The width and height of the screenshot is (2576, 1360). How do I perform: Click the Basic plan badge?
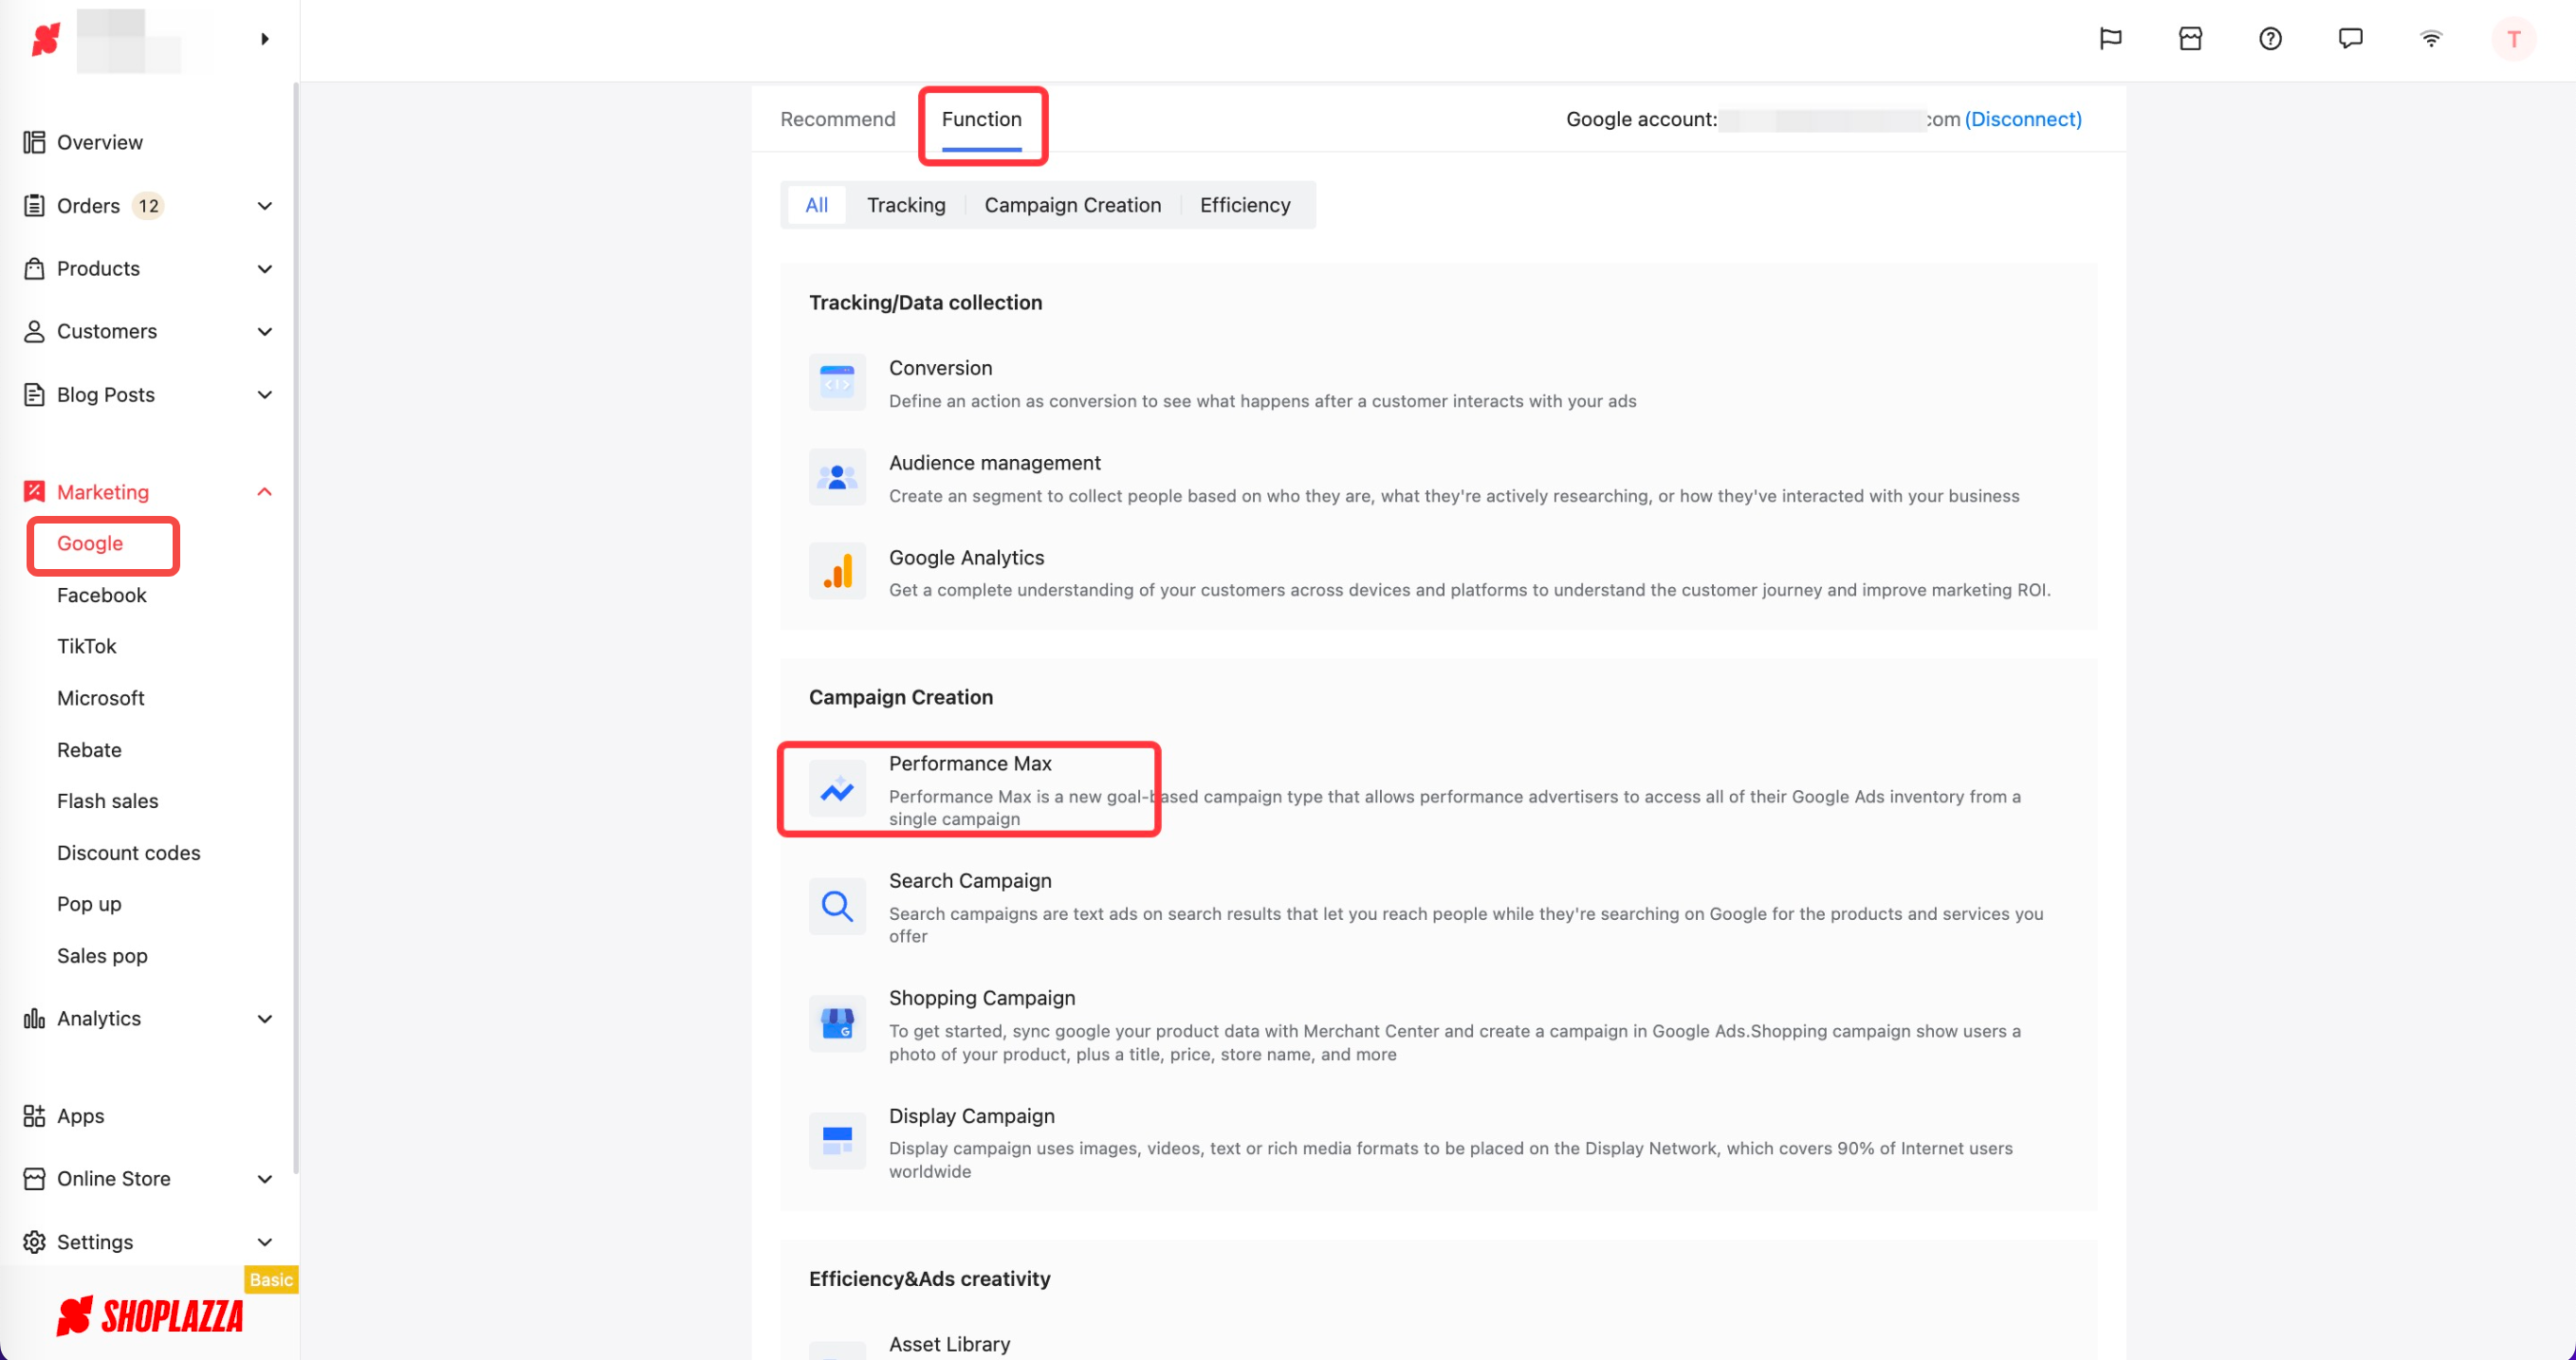tap(271, 1280)
